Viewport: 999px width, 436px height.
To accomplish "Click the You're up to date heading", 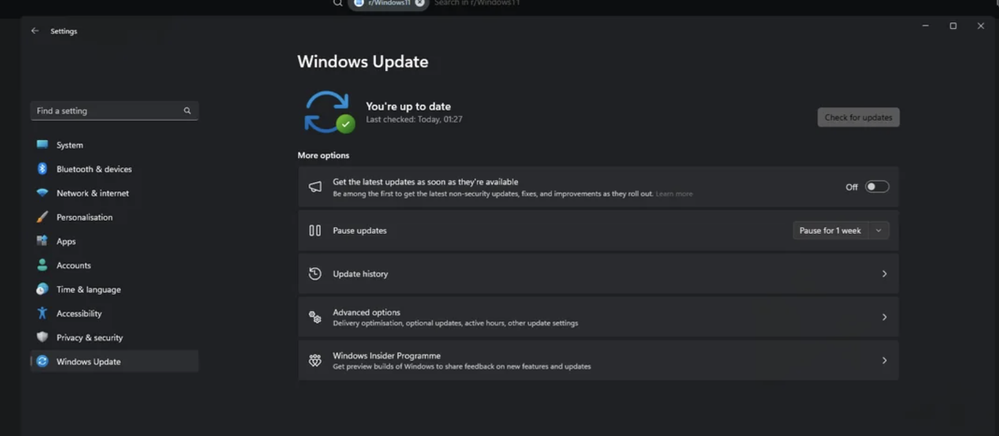I will (408, 106).
